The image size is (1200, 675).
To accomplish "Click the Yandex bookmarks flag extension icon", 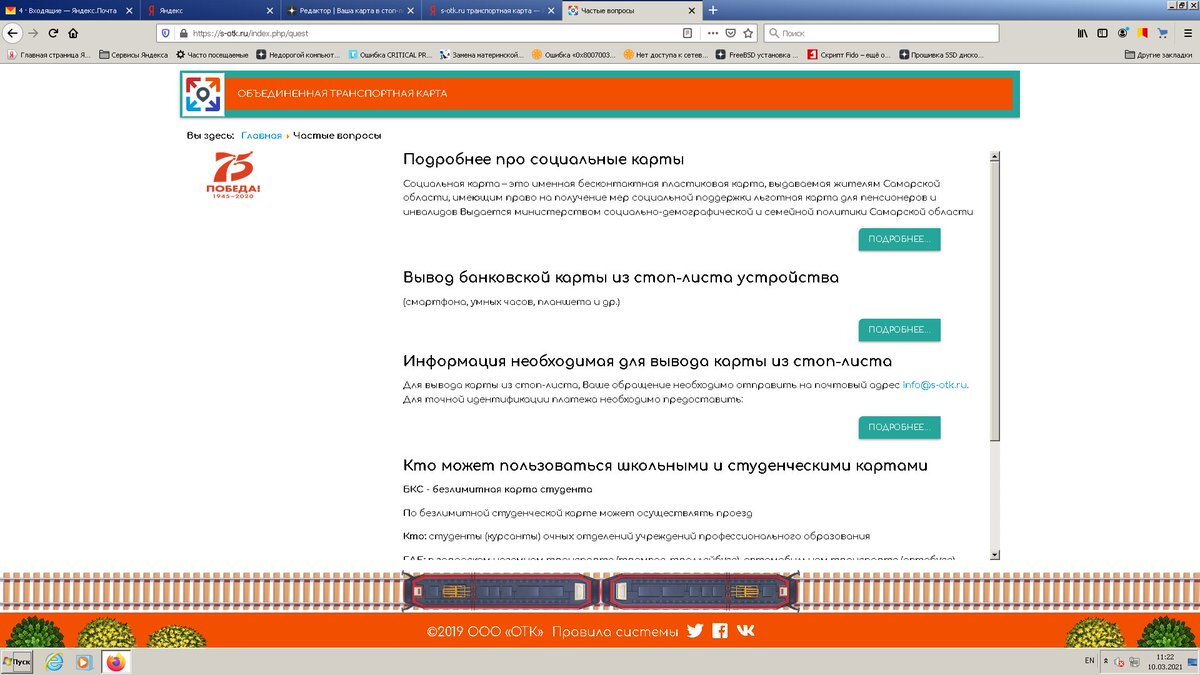I will point(1140,32).
